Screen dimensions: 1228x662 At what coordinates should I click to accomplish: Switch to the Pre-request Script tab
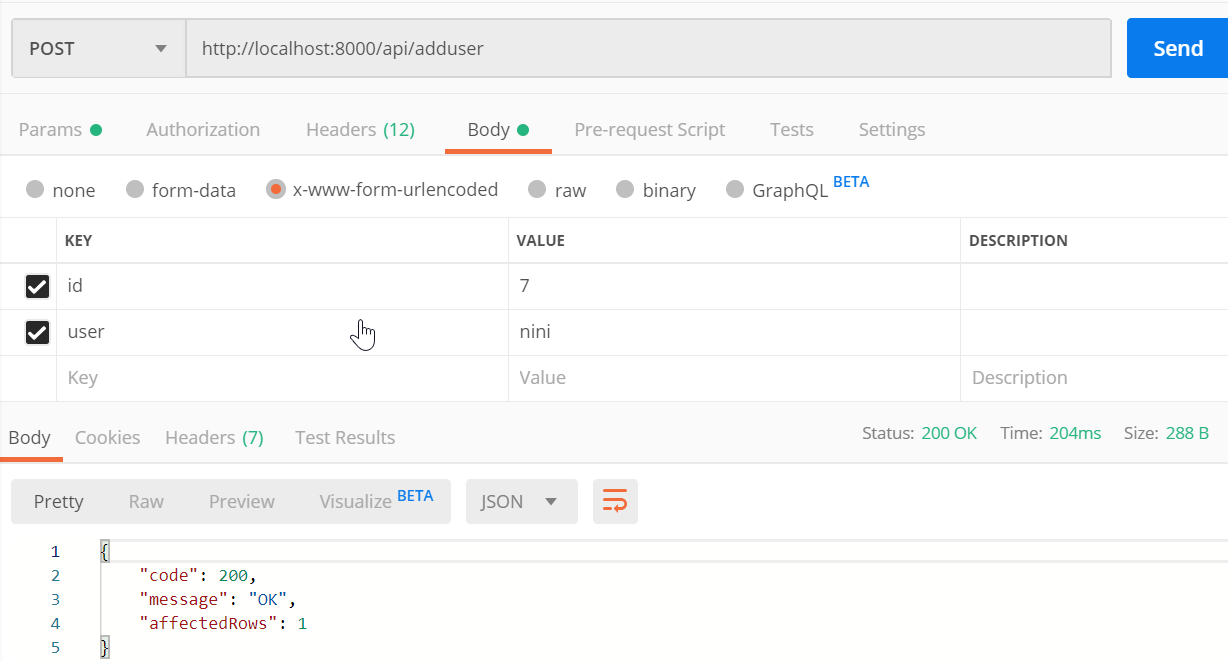649,129
